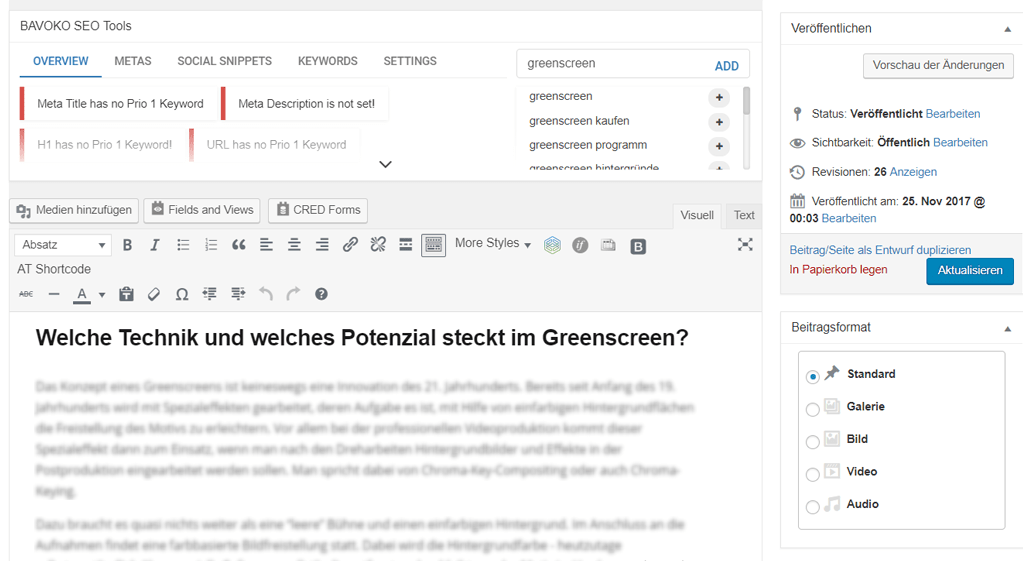This screenshot has width=1023, height=561.
Task: Open the SOCIAL SNIPPETS tab
Action: (x=224, y=61)
